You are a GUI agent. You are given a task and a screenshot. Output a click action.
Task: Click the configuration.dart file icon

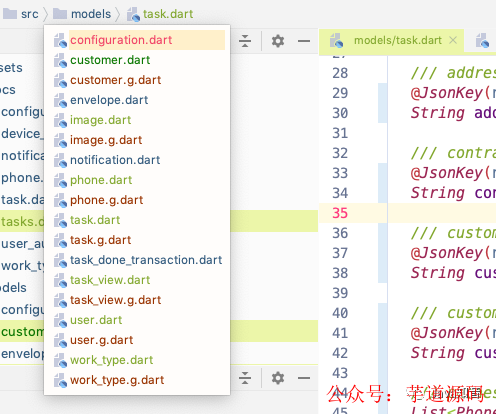pos(60,40)
